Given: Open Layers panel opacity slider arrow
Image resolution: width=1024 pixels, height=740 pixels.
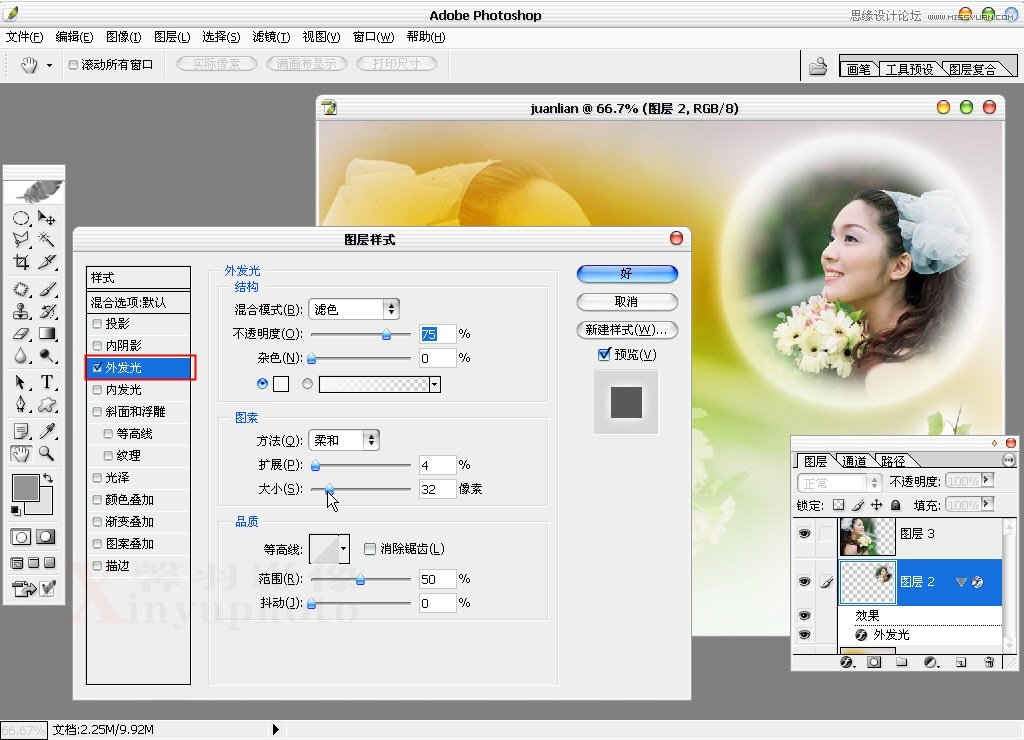Looking at the screenshot, I should [x=987, y=481].
